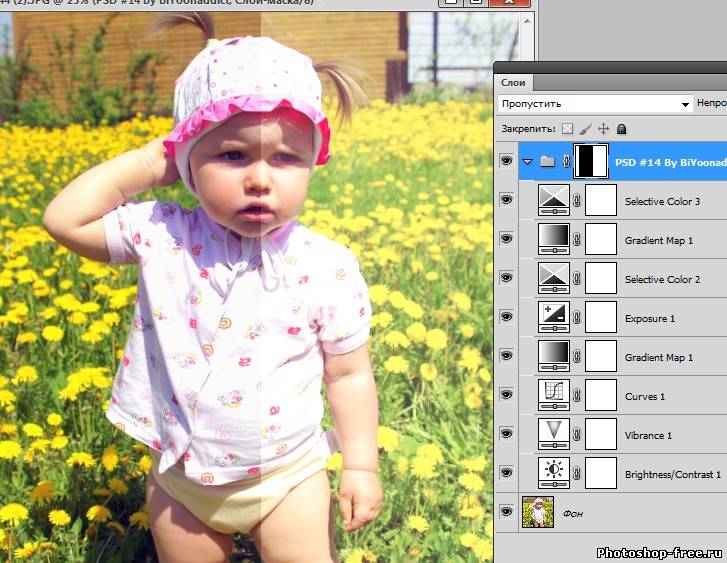
Task: Click the Brightness/Contrast 1 sun icon
Action: point(553,474)
